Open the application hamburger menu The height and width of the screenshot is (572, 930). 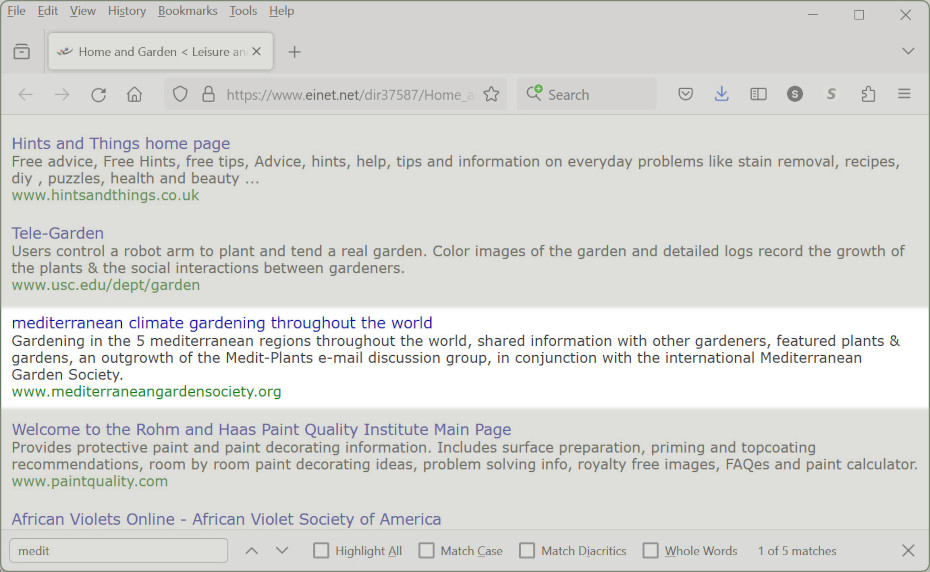[x=904, y=94]
